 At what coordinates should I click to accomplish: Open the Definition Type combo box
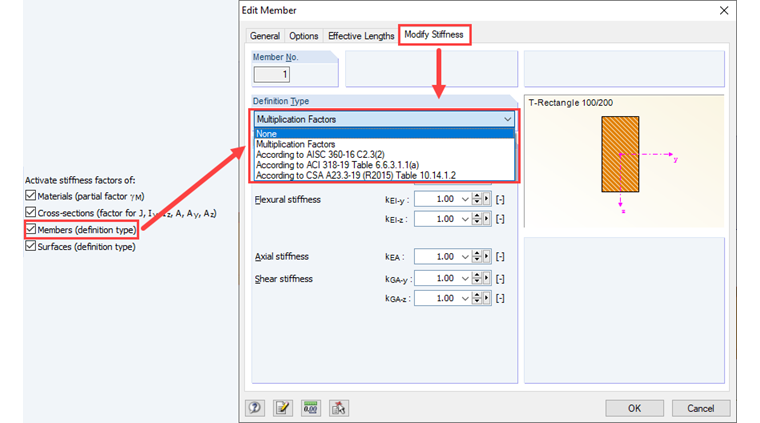pyautogui.click(x=384, y=119)
